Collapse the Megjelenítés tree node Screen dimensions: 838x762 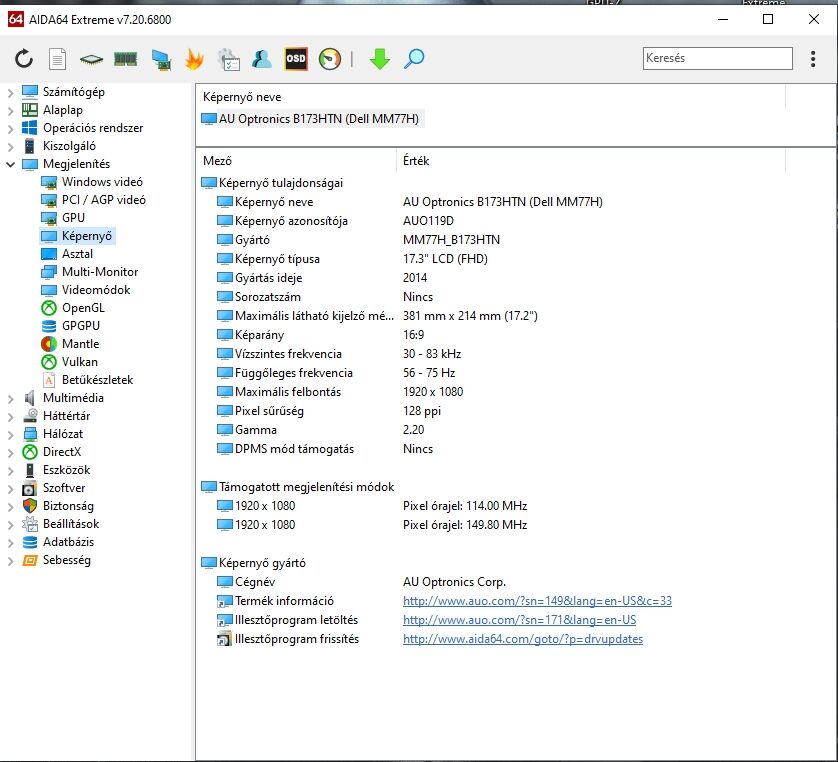(x=10, y=164)
